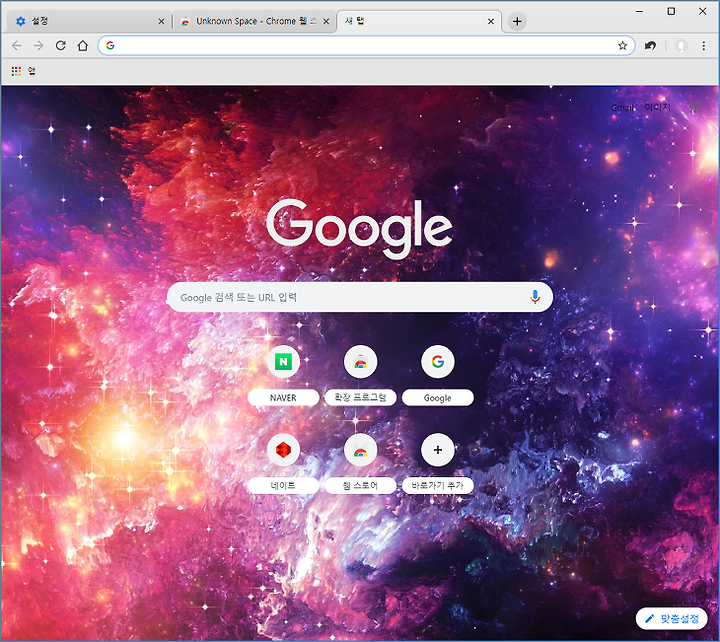This screenshot has width=720, height=642.
Task: Open the profile avatar menu
Action: pyautogui.click(x=681, y=45)
